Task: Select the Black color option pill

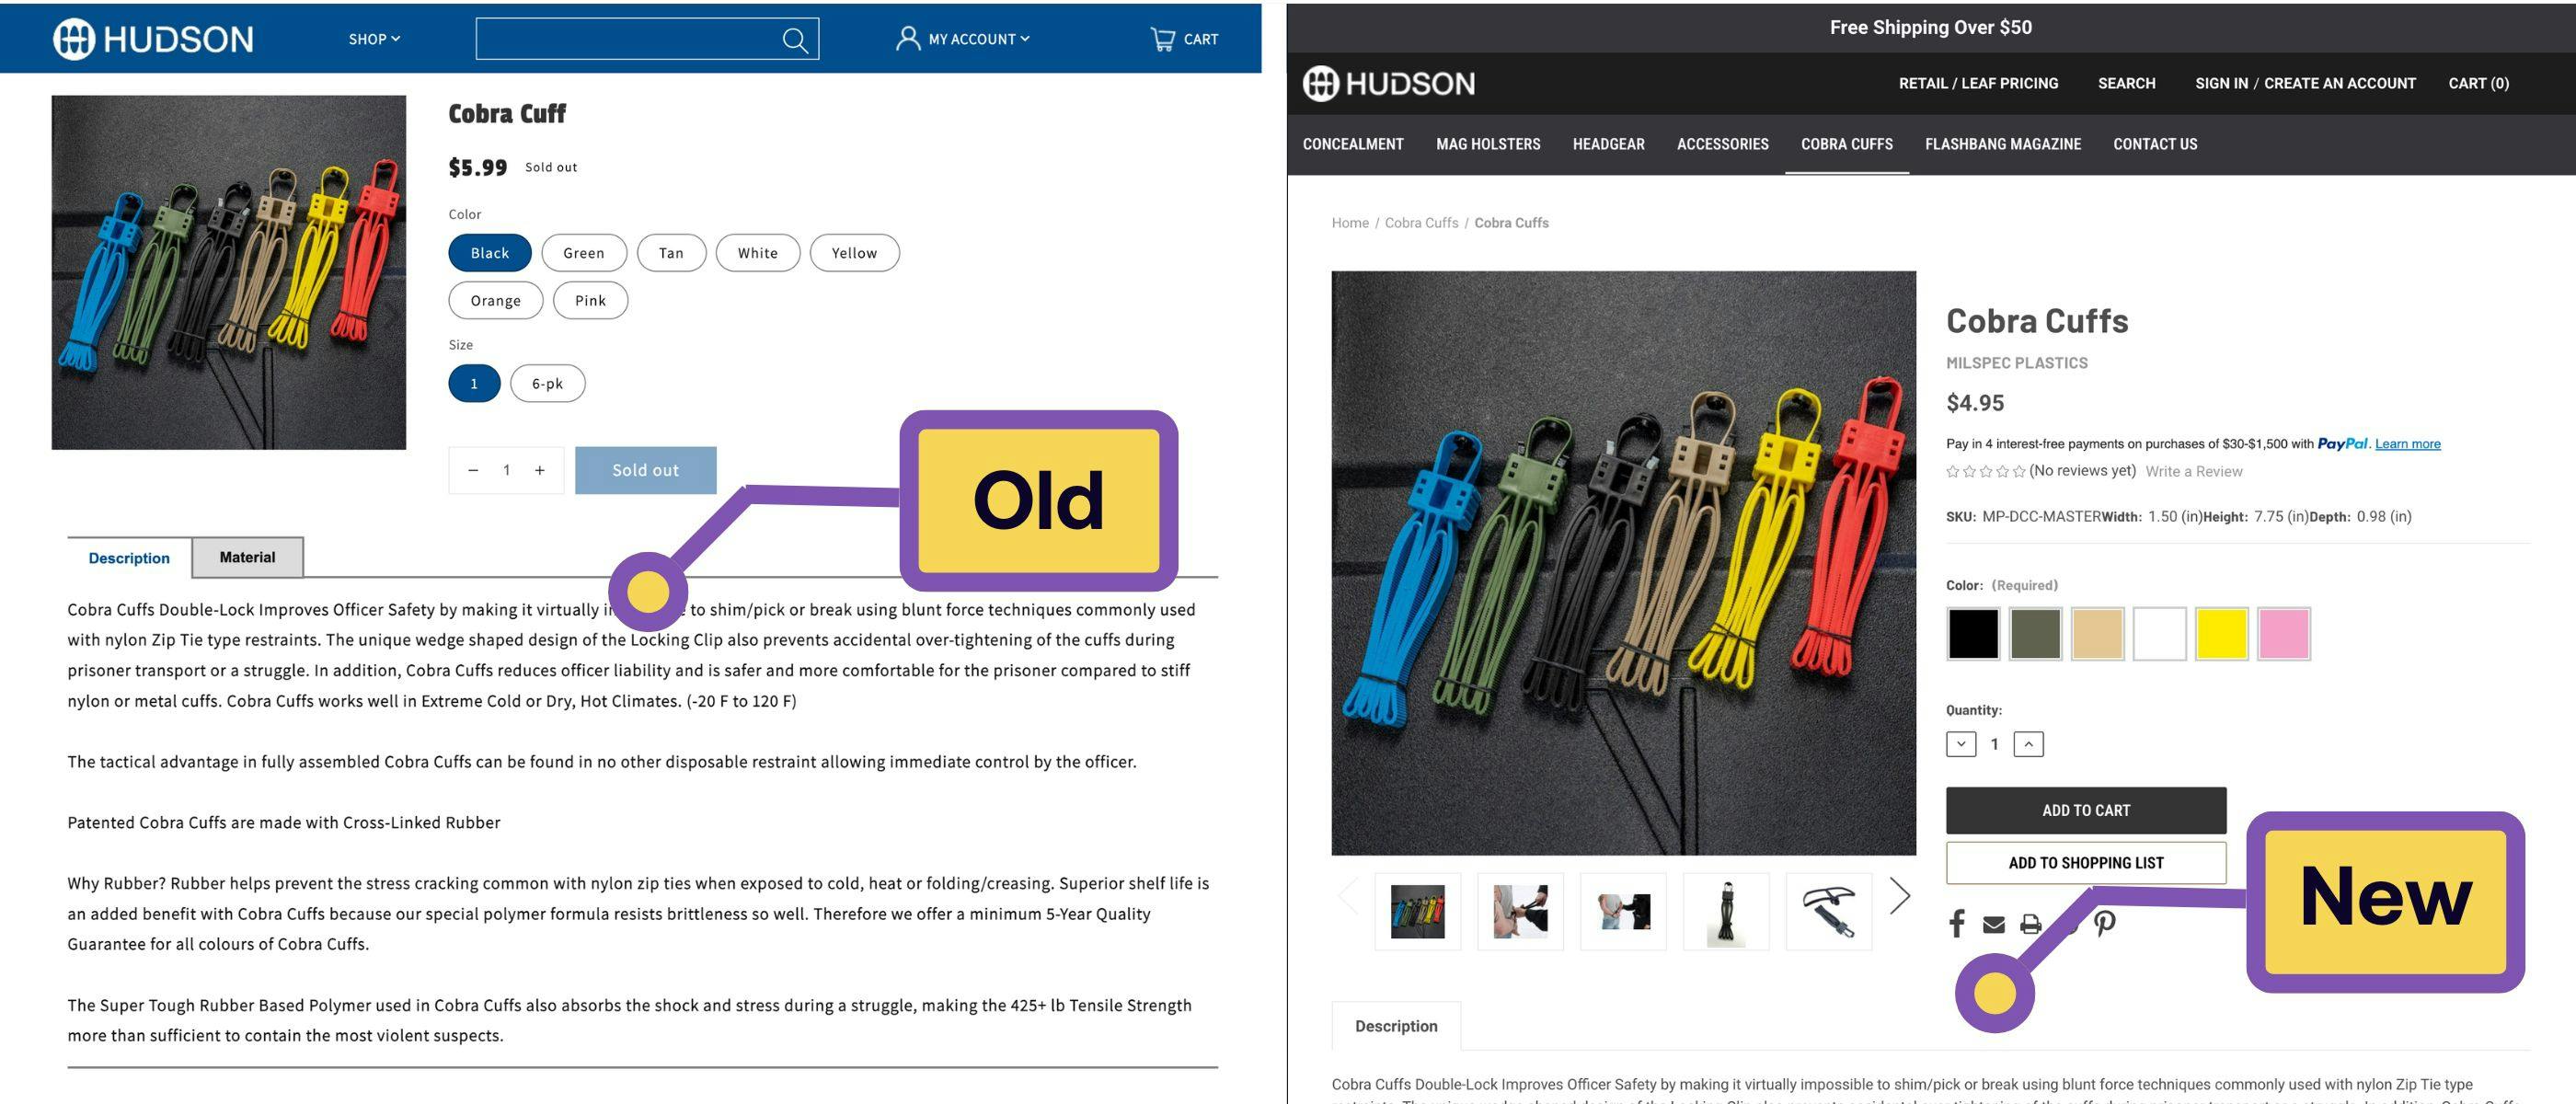Action: 489,253
